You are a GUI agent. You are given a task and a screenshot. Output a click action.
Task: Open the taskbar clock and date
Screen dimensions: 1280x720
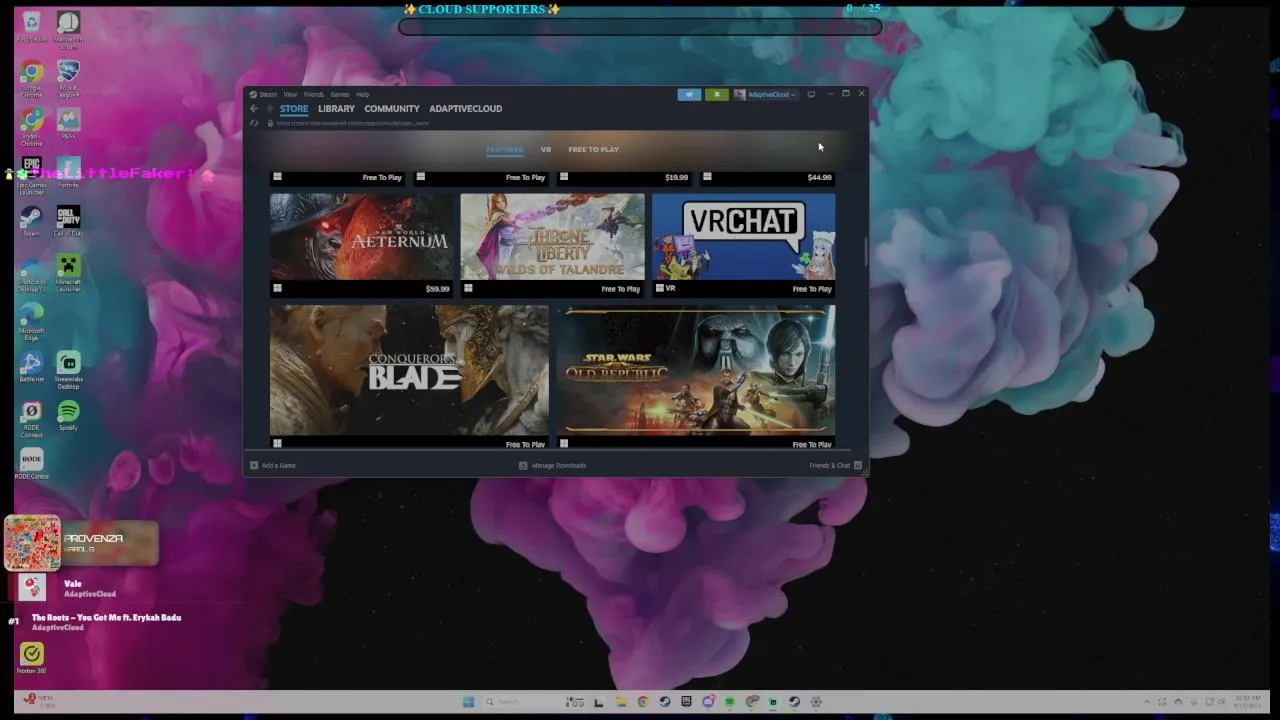tap(1247, 701)
